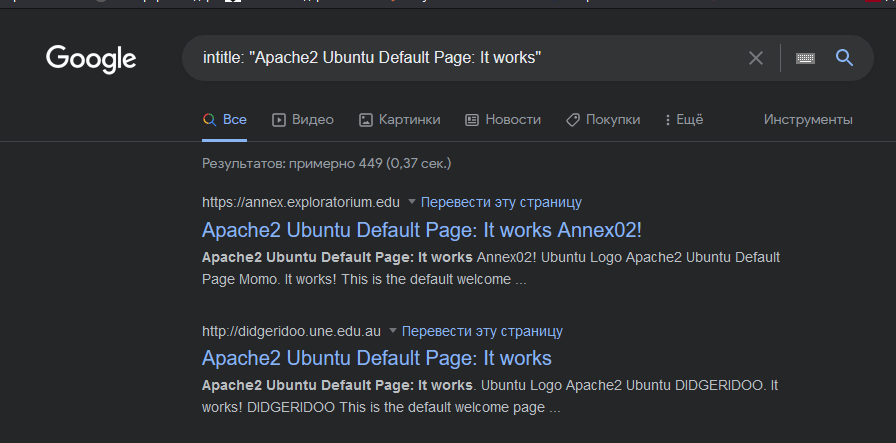Select the Все results tab
This screenshot has width=896, height=443.
225,119
